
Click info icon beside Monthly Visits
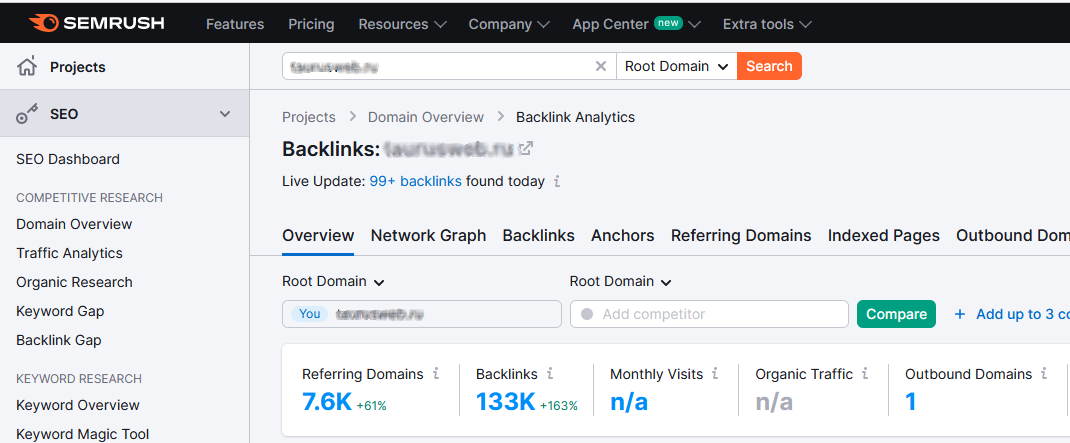point(715,374)
